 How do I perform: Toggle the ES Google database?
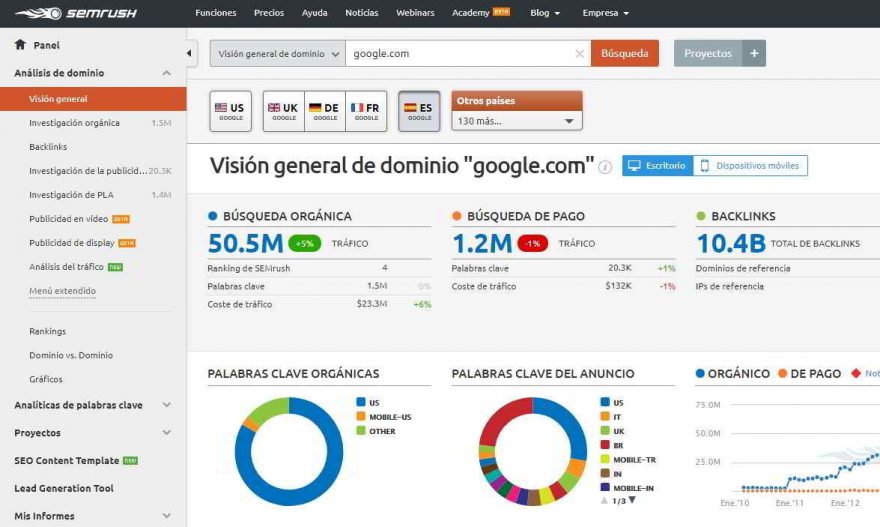(x=419, y=111)
